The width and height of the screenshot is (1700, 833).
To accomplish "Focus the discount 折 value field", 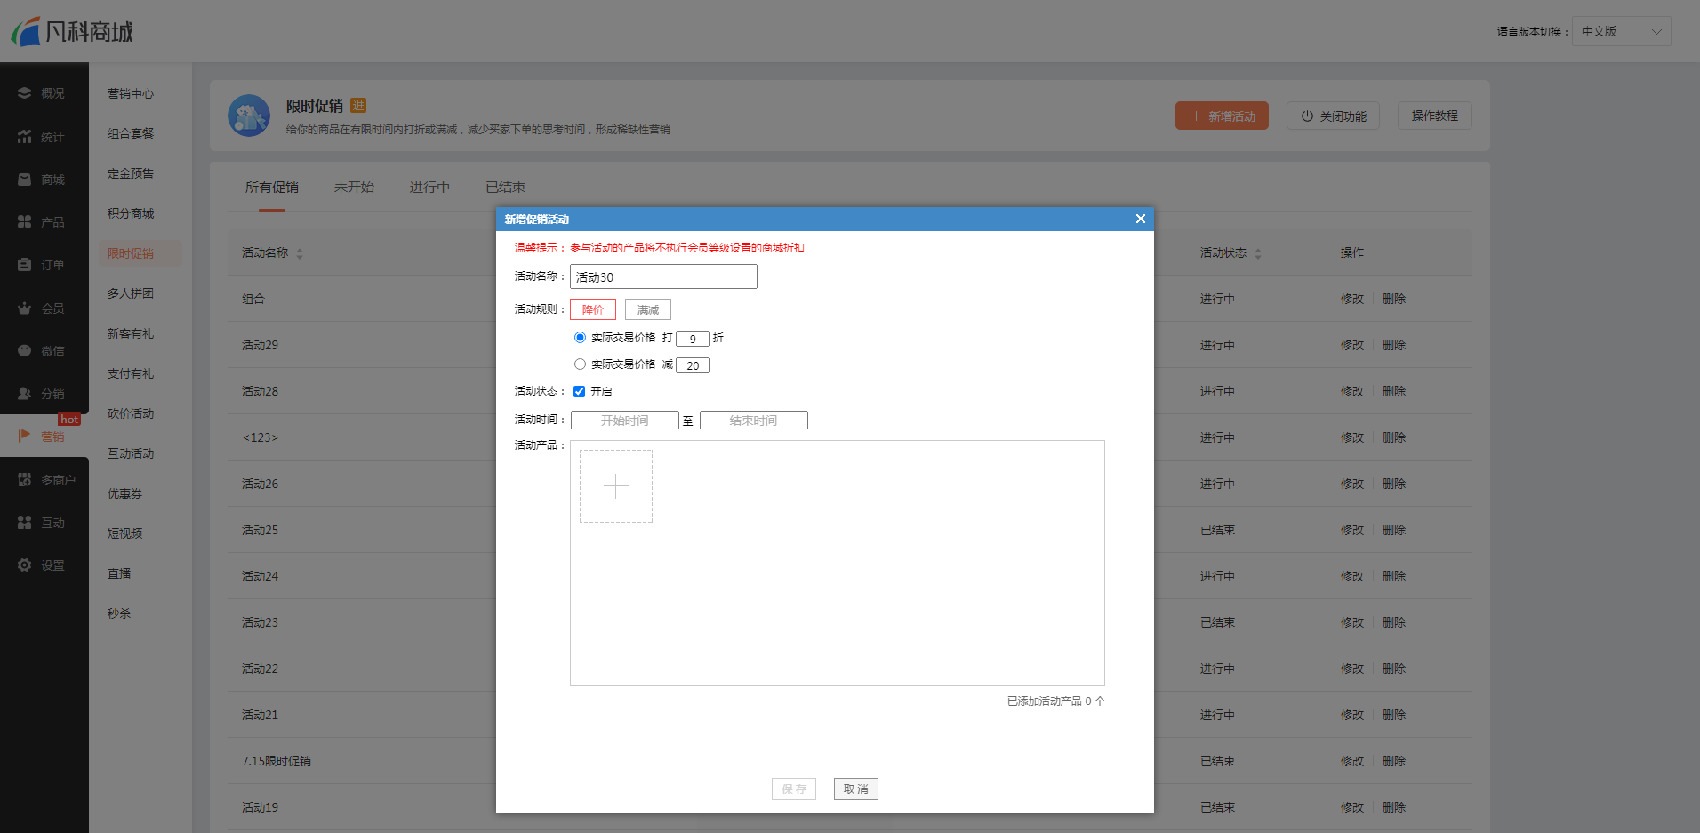I will (x=693, y=338).
